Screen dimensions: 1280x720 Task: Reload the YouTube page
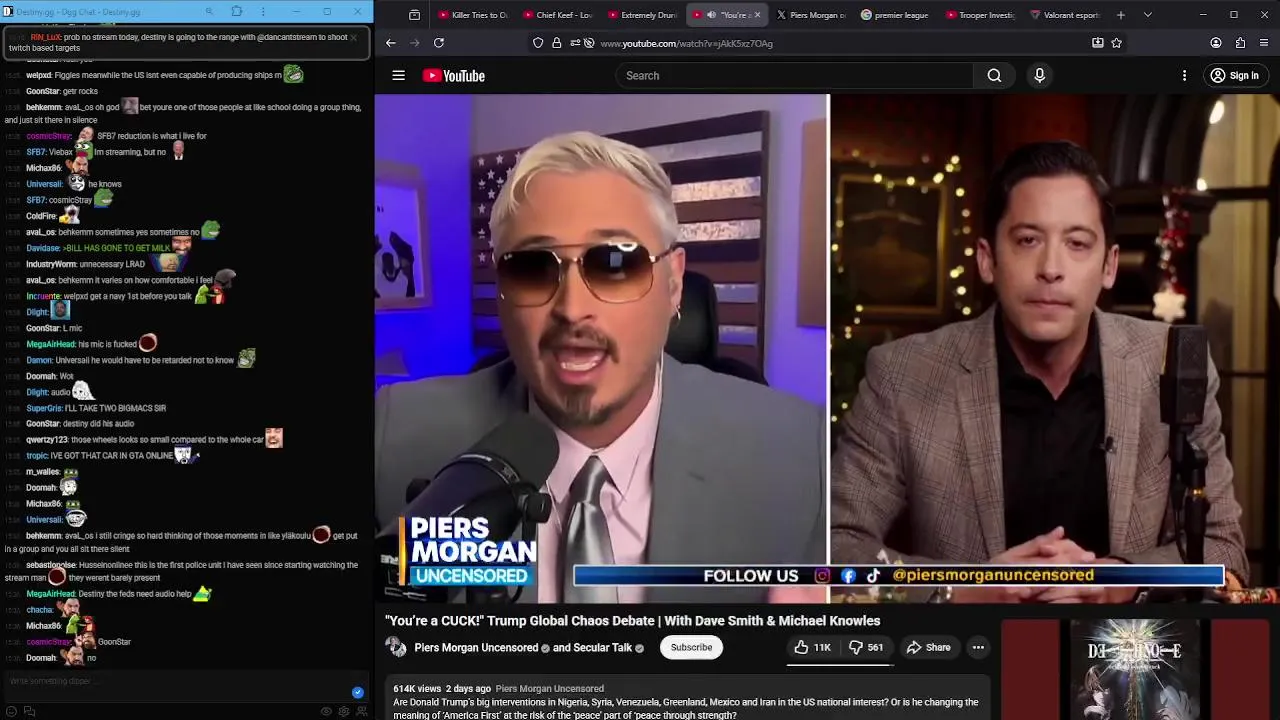tap(438, 43)
